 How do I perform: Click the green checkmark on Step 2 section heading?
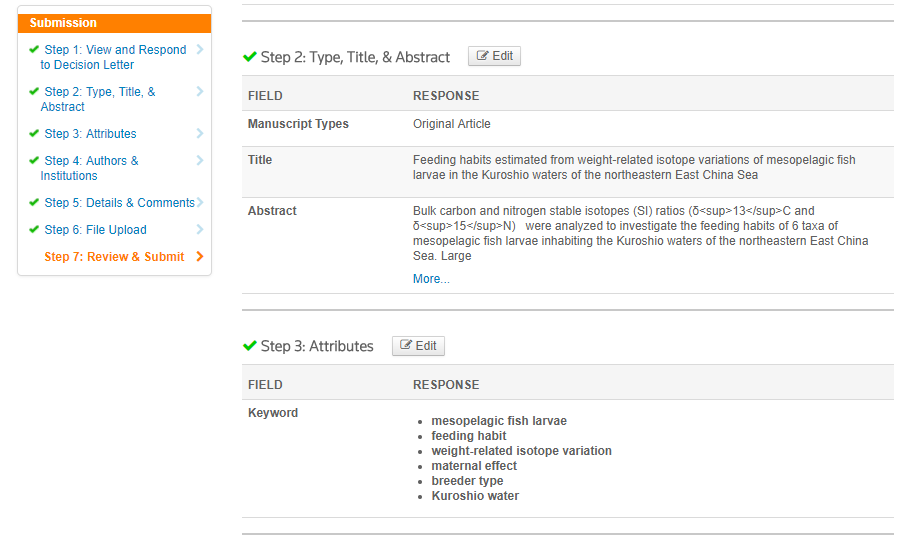click(250, 57)
